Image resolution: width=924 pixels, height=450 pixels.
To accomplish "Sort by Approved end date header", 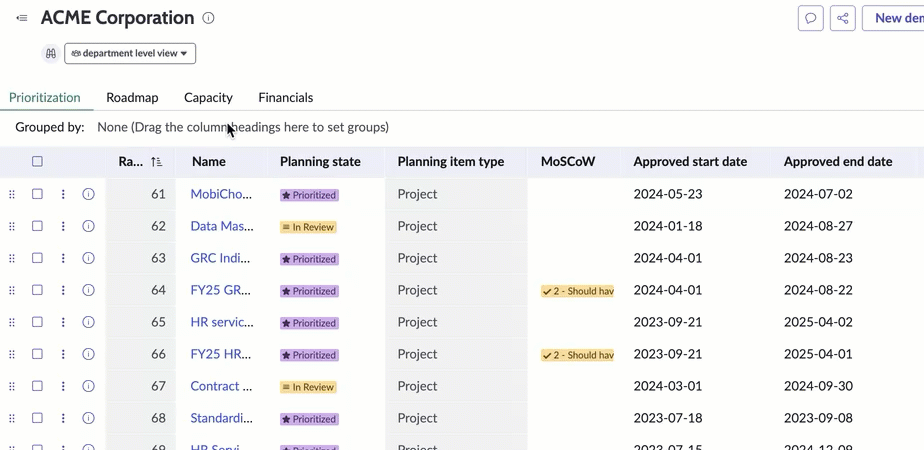I will click(x=838, y=161).
